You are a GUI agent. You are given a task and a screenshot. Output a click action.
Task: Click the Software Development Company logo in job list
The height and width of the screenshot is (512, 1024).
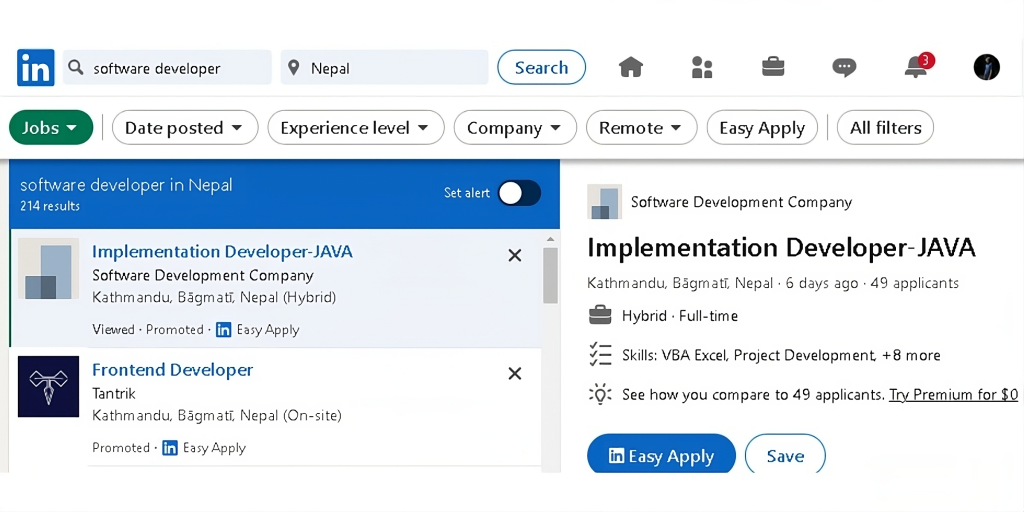coord(48,268)
